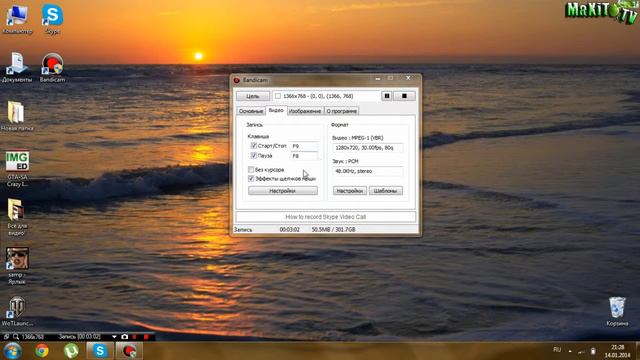Click the magnifier icon in recording bar
This screenshot has height=360, width=640.
(x=16, y=337)
